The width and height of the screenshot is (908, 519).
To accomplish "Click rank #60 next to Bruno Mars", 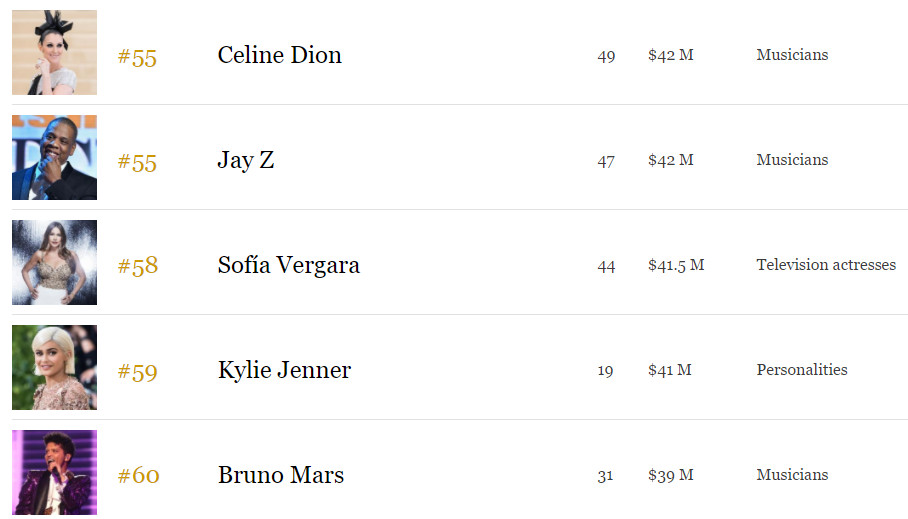I will tap(138, 476).
